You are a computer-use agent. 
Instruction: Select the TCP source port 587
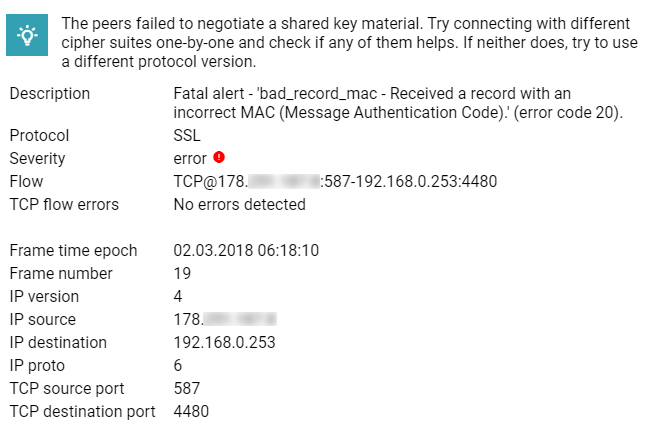click(186, 388)
